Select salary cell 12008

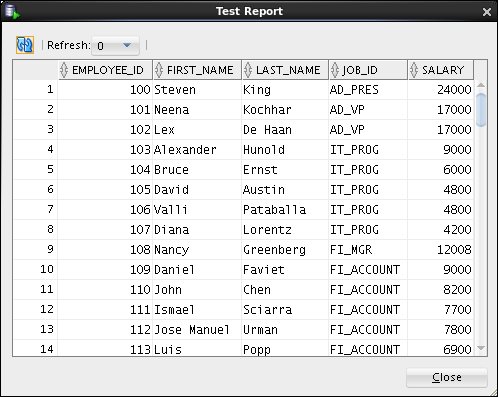[440, 250]
